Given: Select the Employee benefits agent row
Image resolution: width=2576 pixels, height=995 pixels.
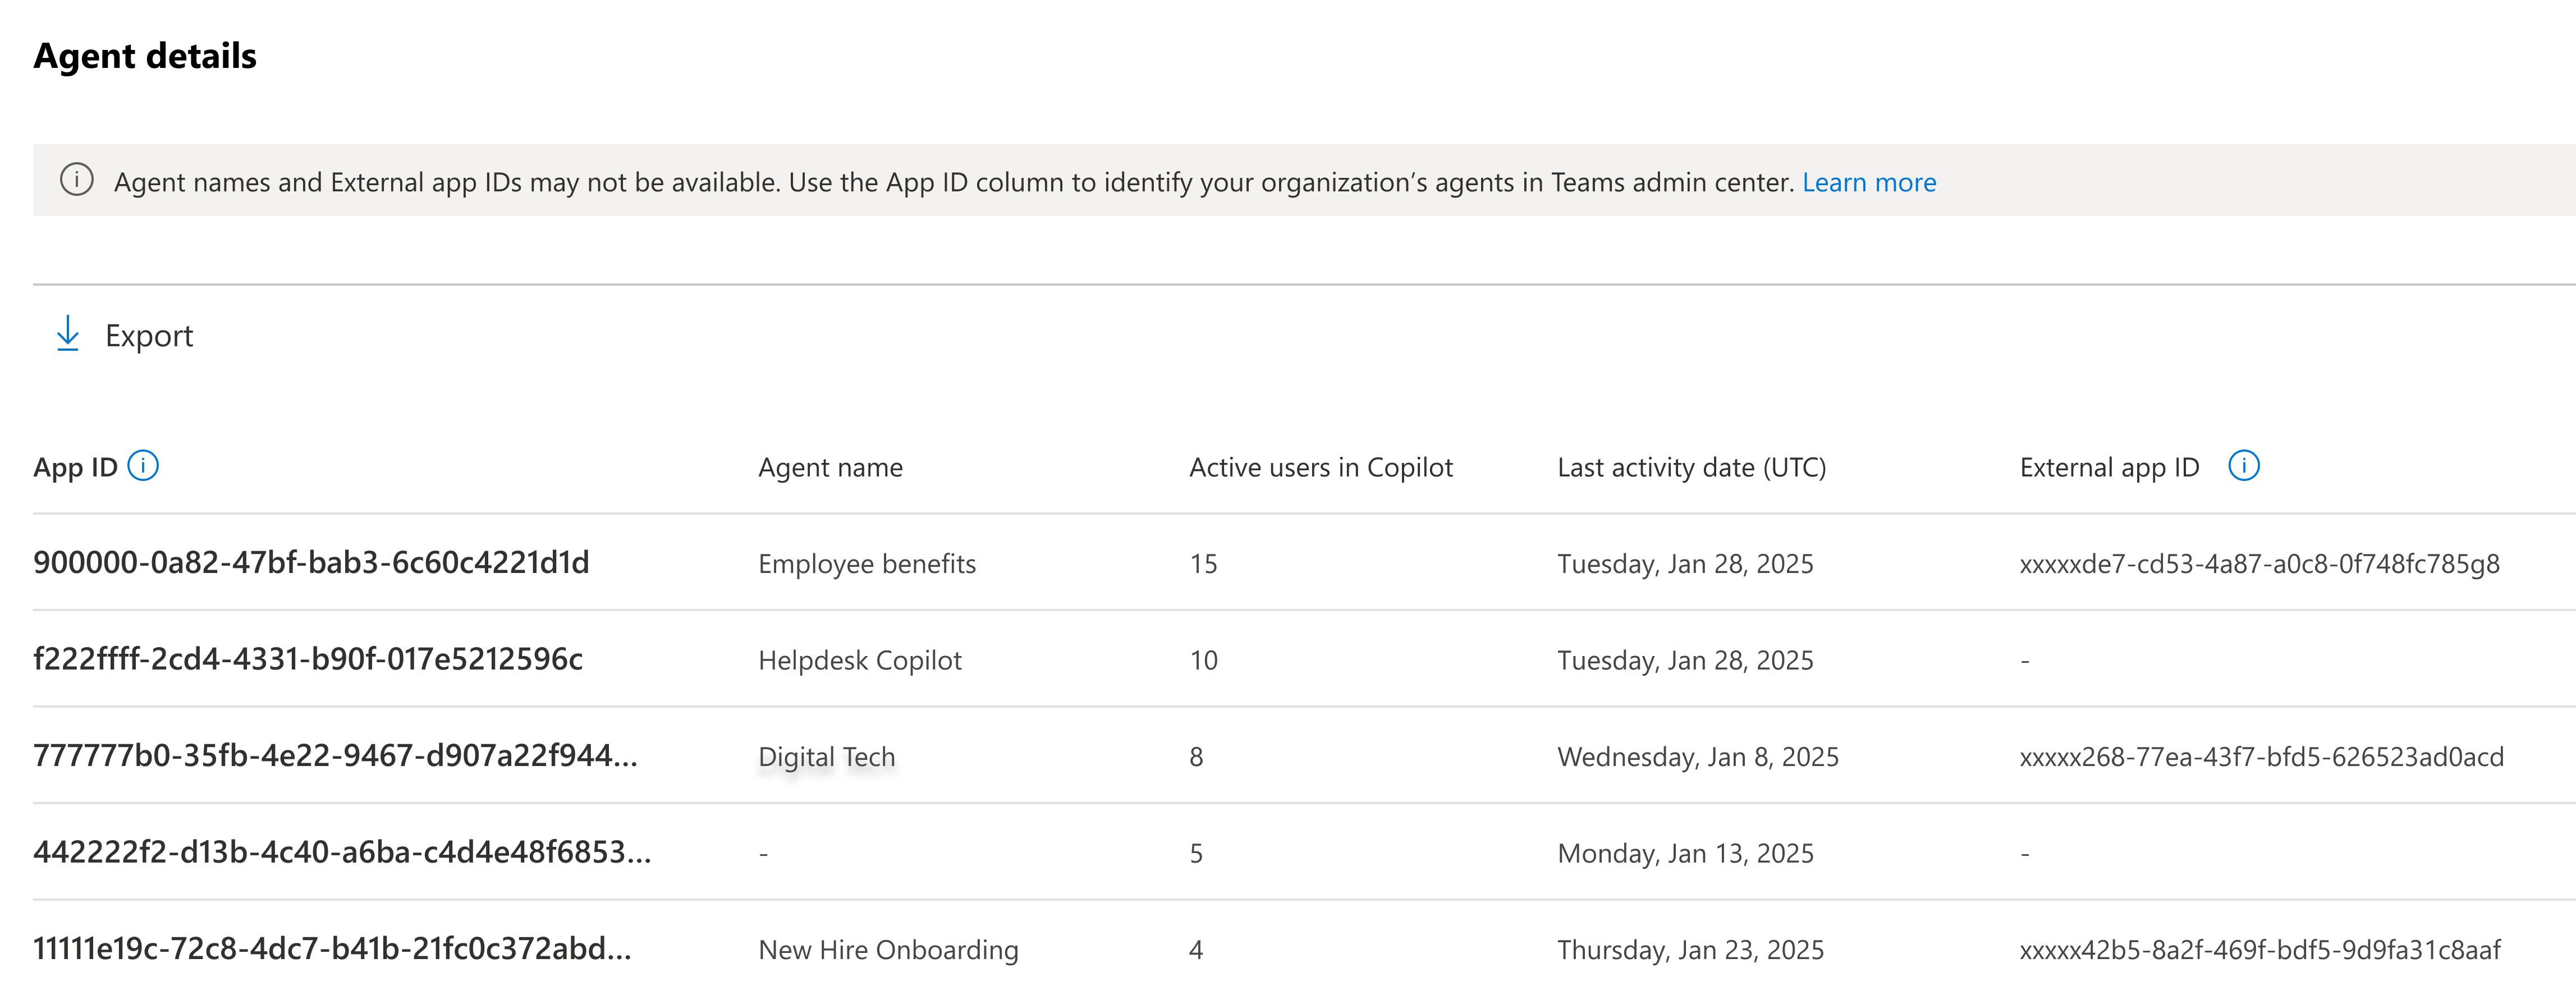Looking at the screenshot, I should click(x=866, y=564).
